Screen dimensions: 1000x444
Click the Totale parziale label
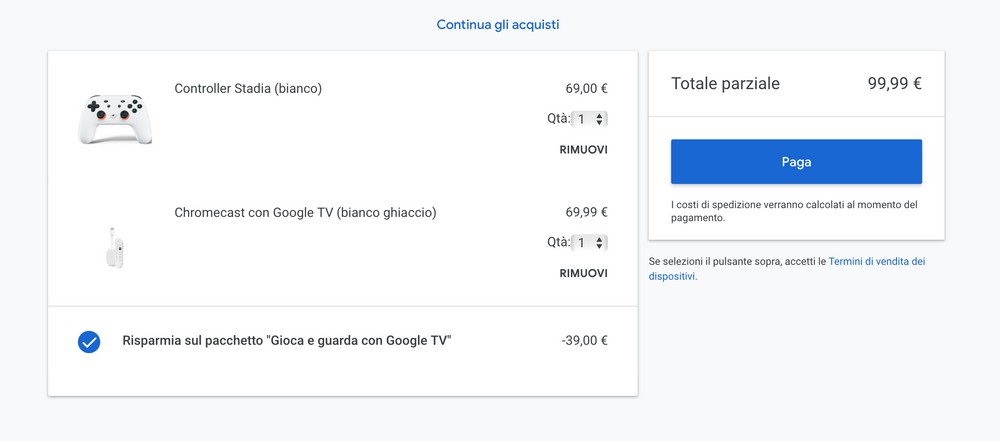pyautogui.click(x=725, y=84)
